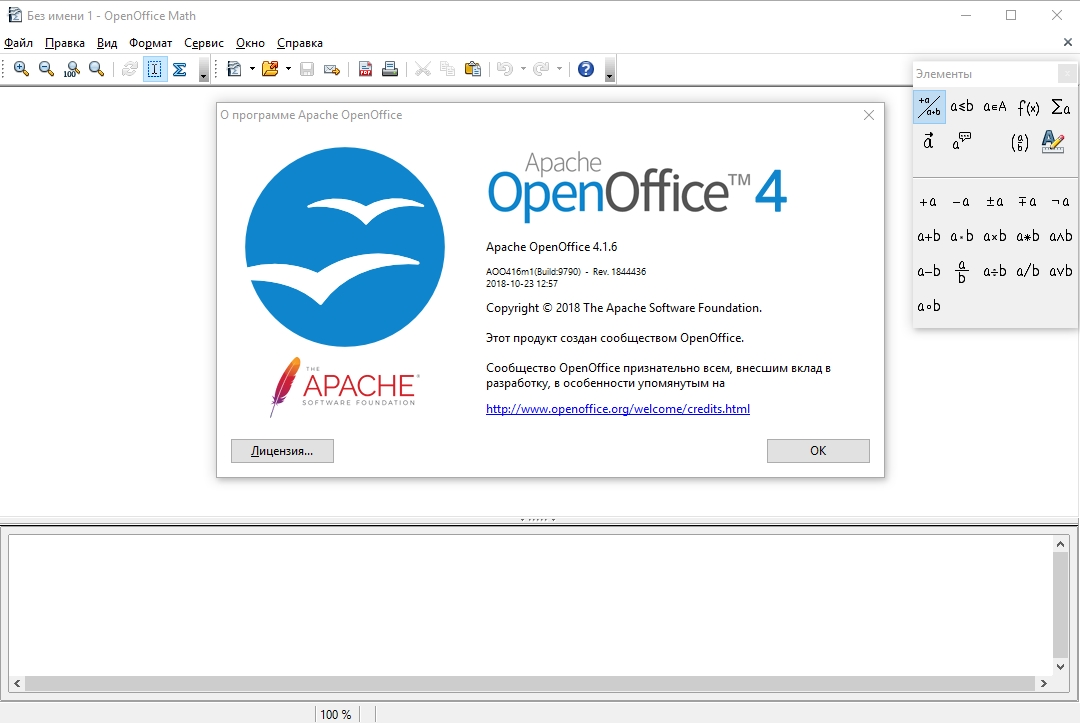
Task: Click the Cut scissors icon
Action: [423, 69]
